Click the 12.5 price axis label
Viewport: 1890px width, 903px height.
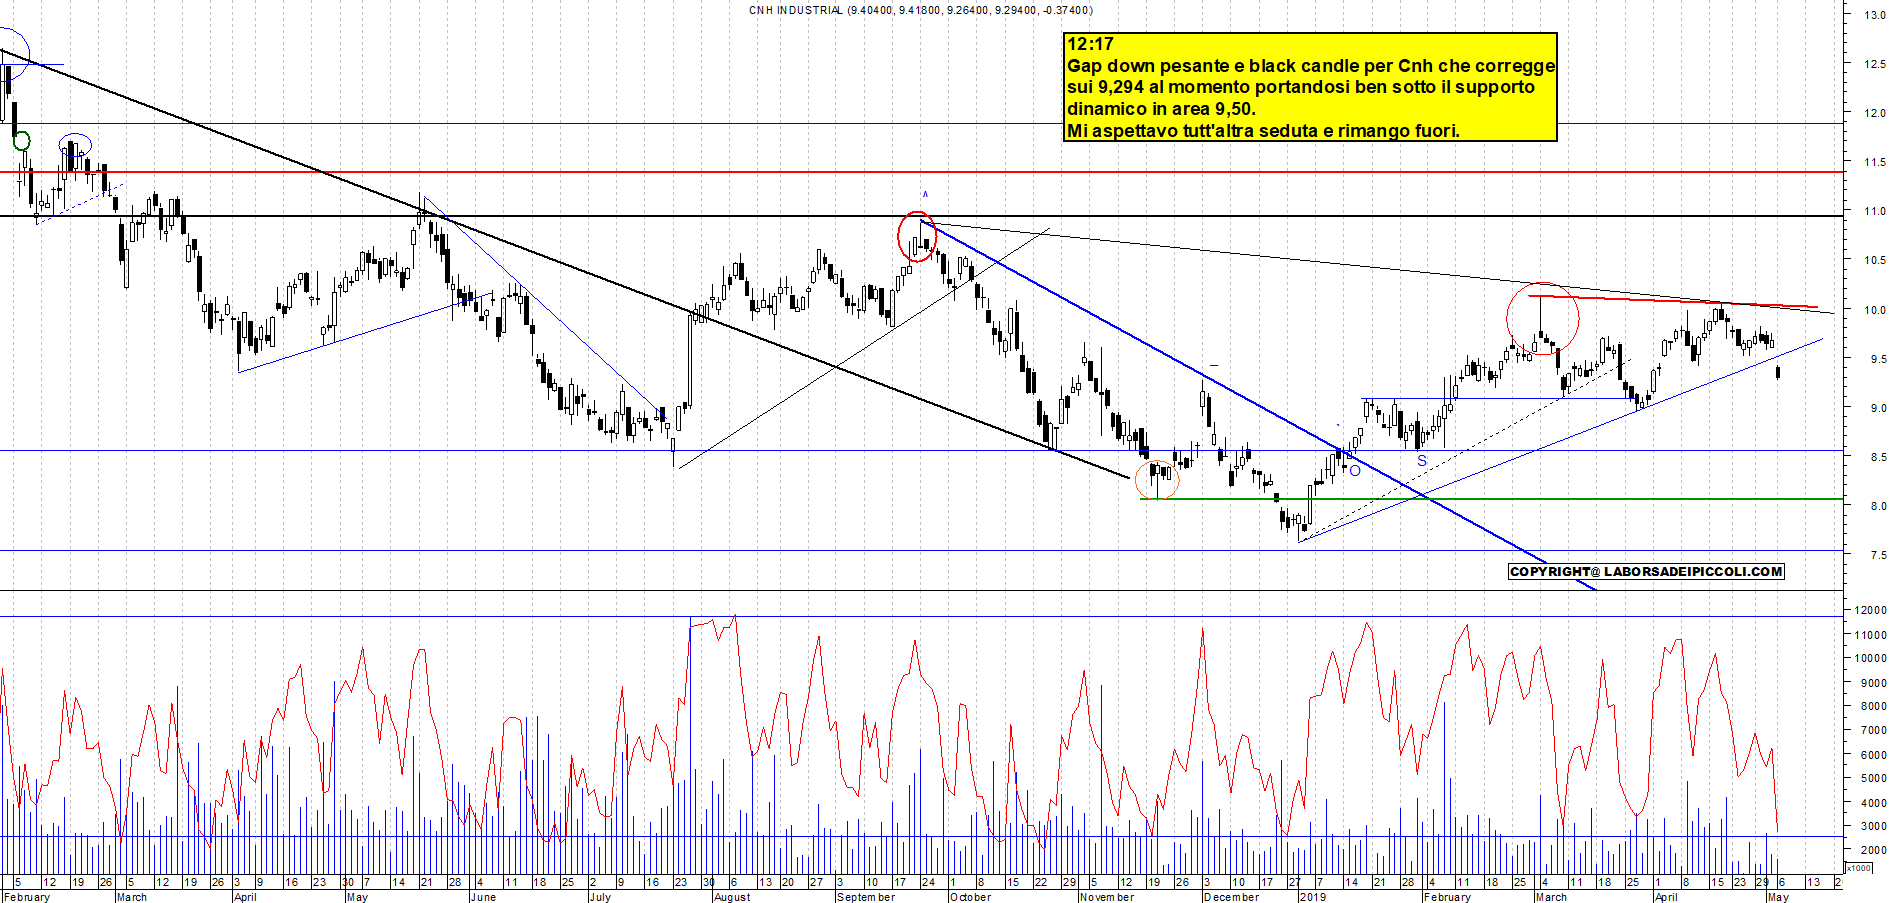pos(1874,64)
